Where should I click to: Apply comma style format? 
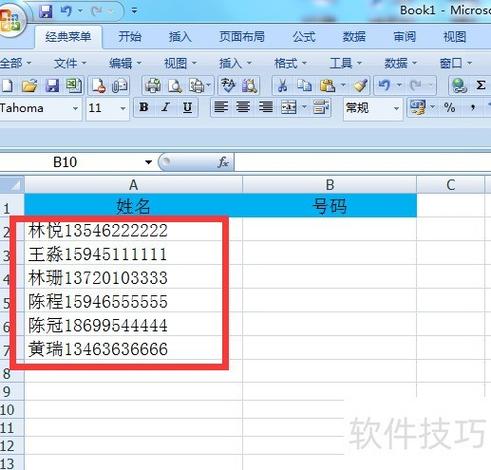473,108
